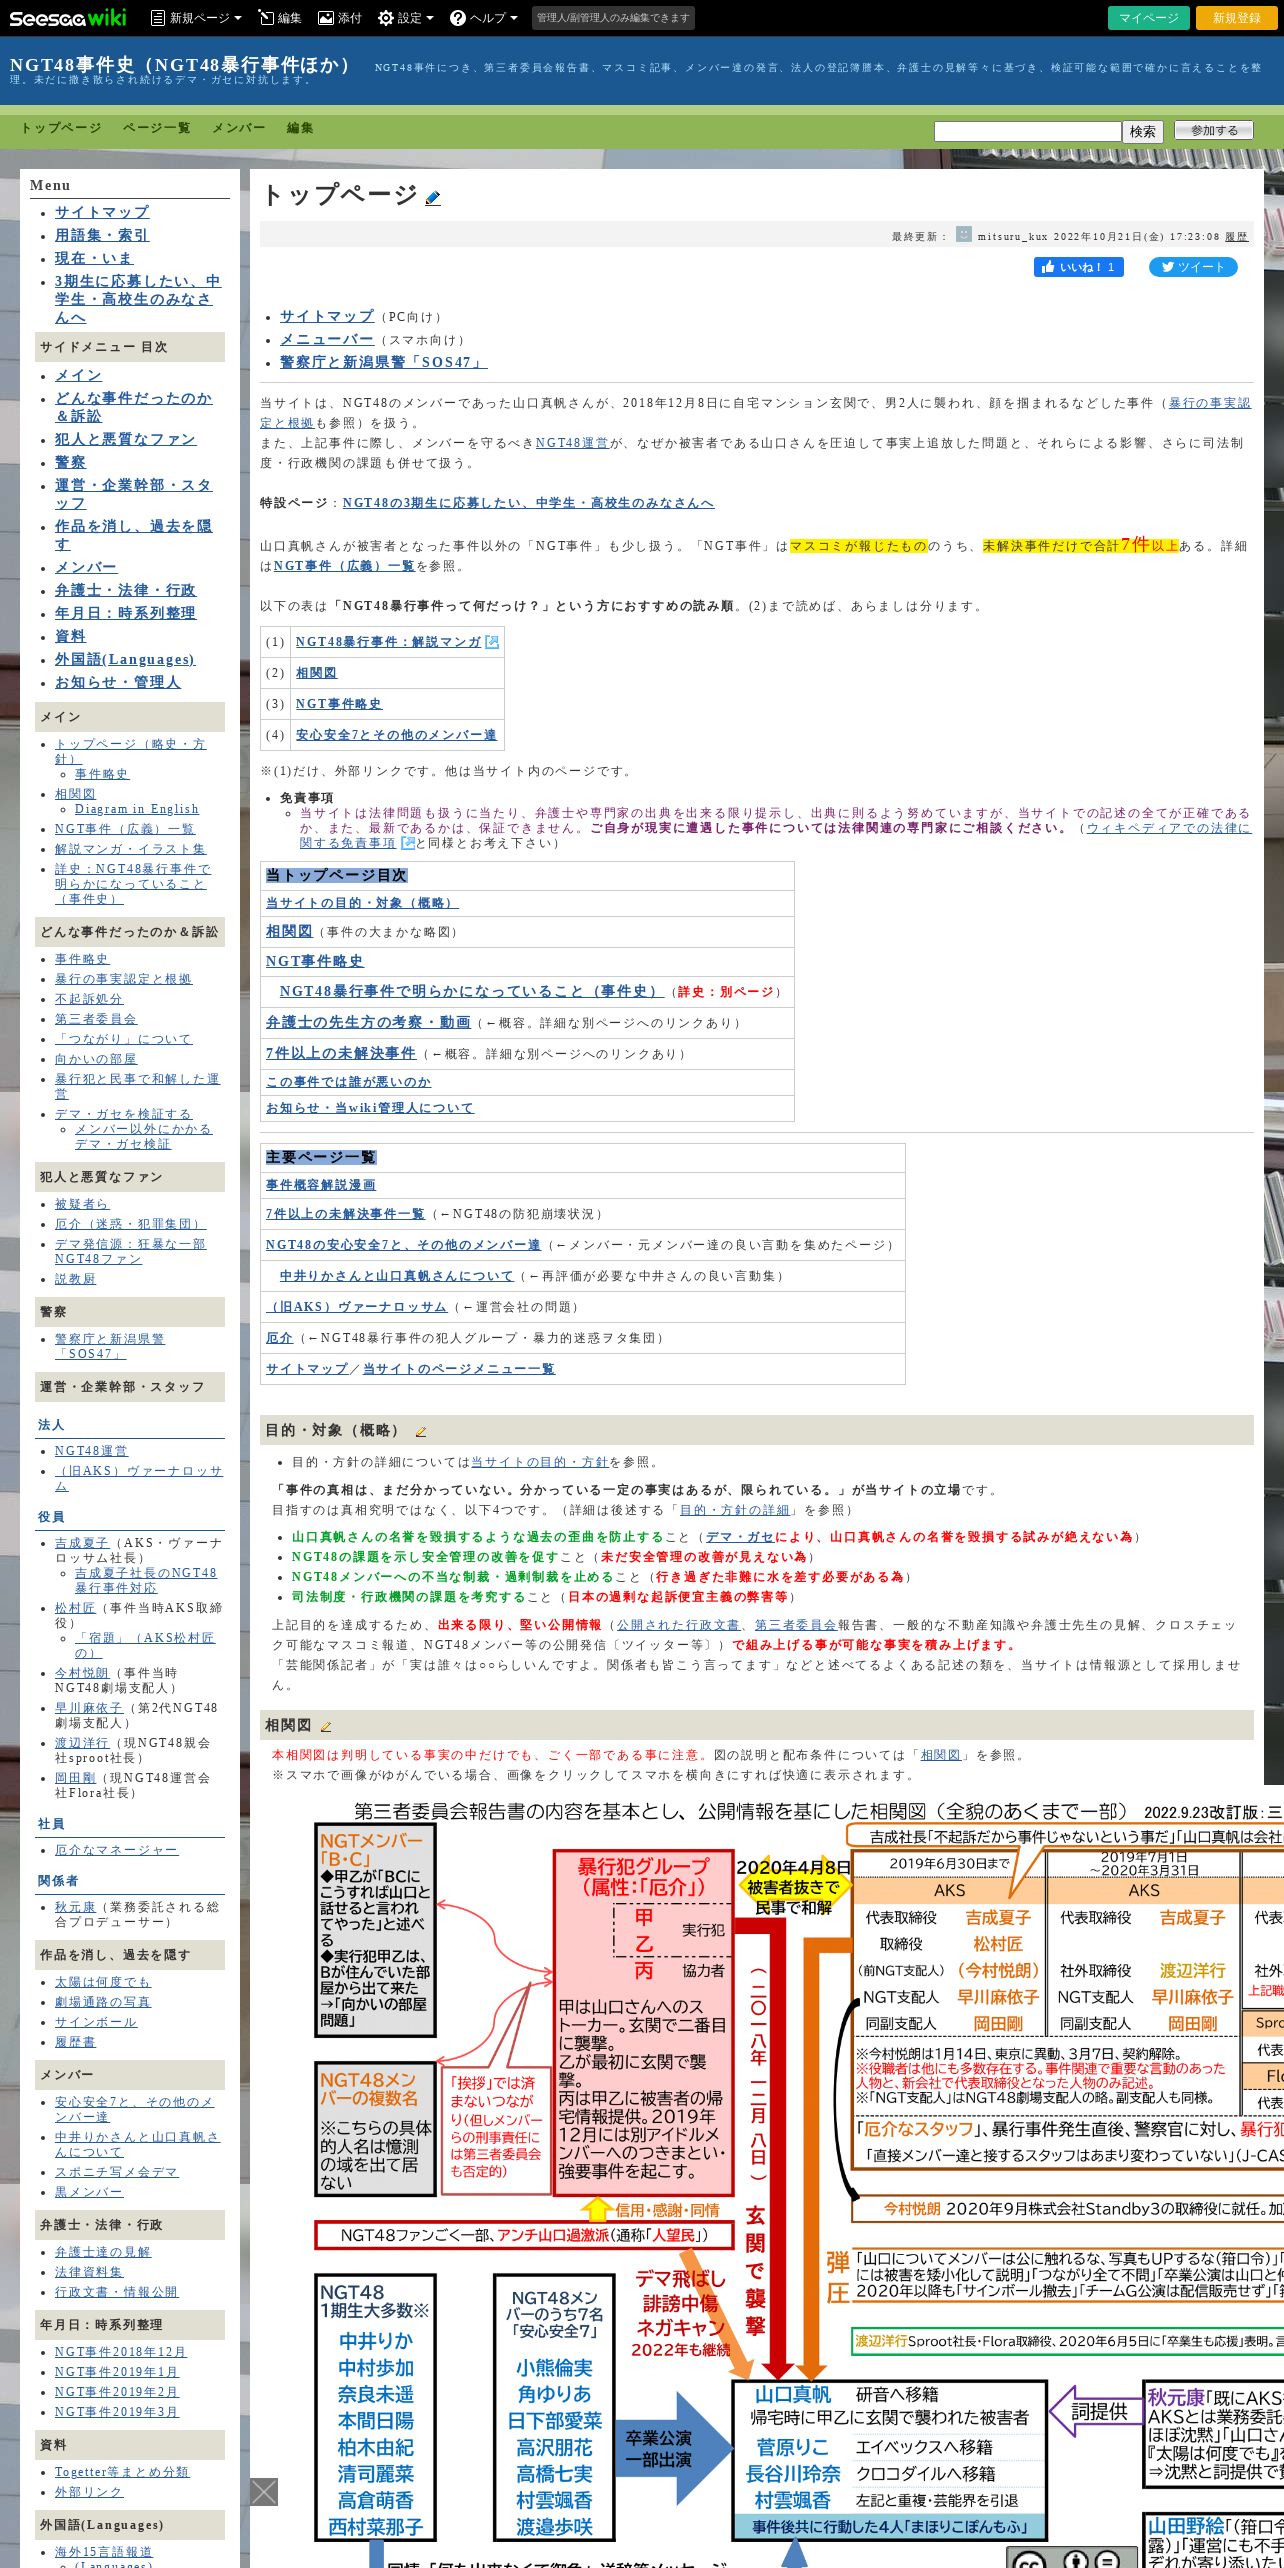This screenshot has height=2568, width=1284.
Task: Open the 新規ページ dropdown menu
Action: point(196,18)
